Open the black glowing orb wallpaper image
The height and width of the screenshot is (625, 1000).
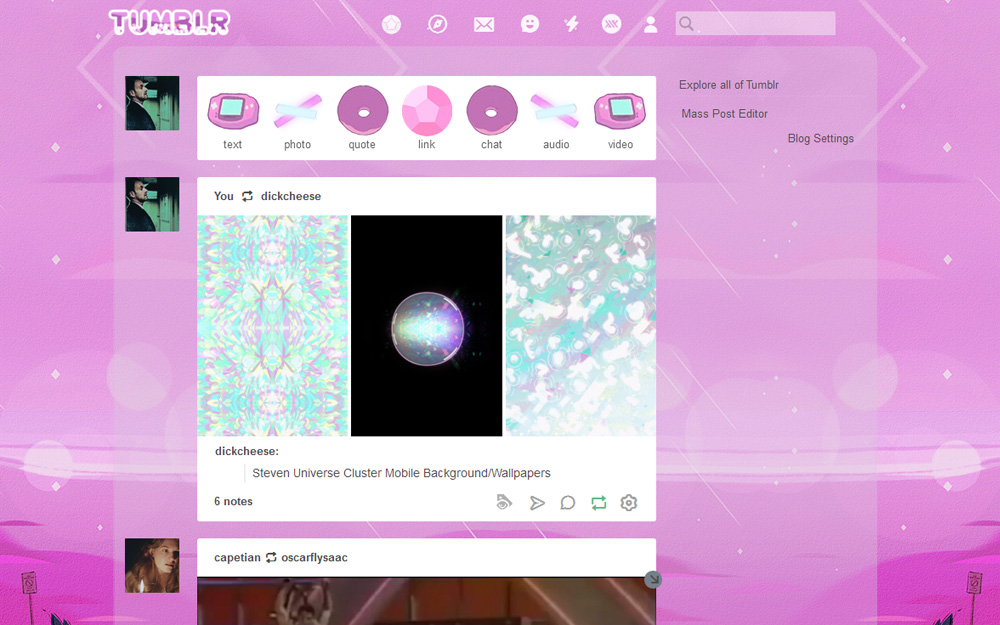coord(427,325)
